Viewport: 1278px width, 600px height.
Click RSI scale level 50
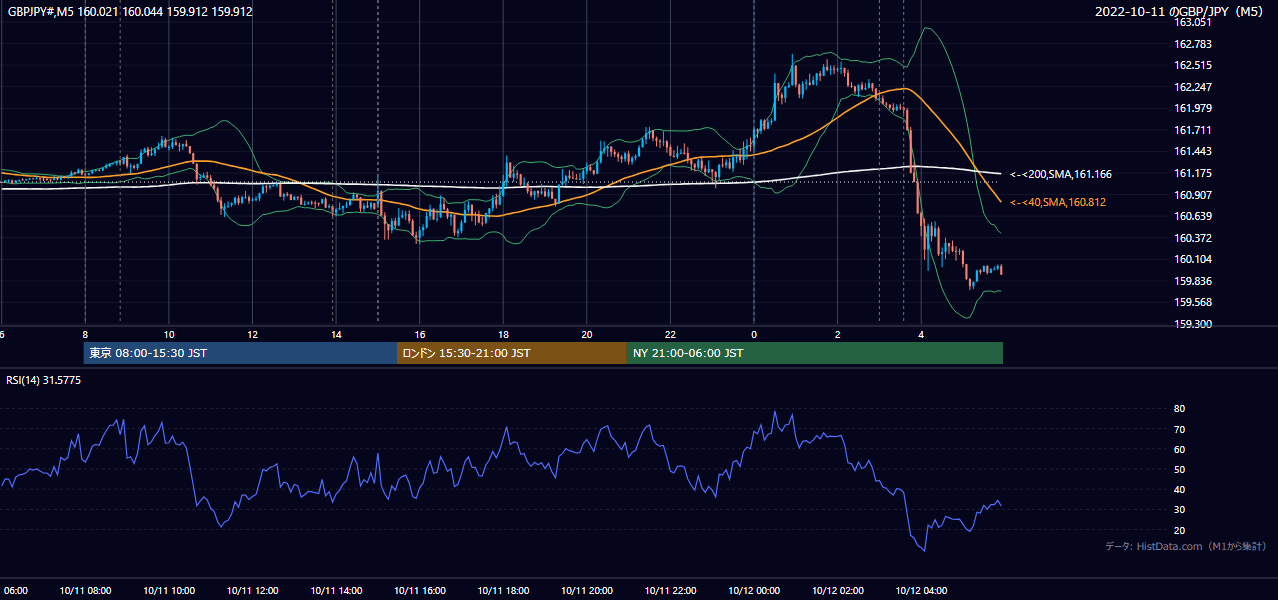(1179, 469)
